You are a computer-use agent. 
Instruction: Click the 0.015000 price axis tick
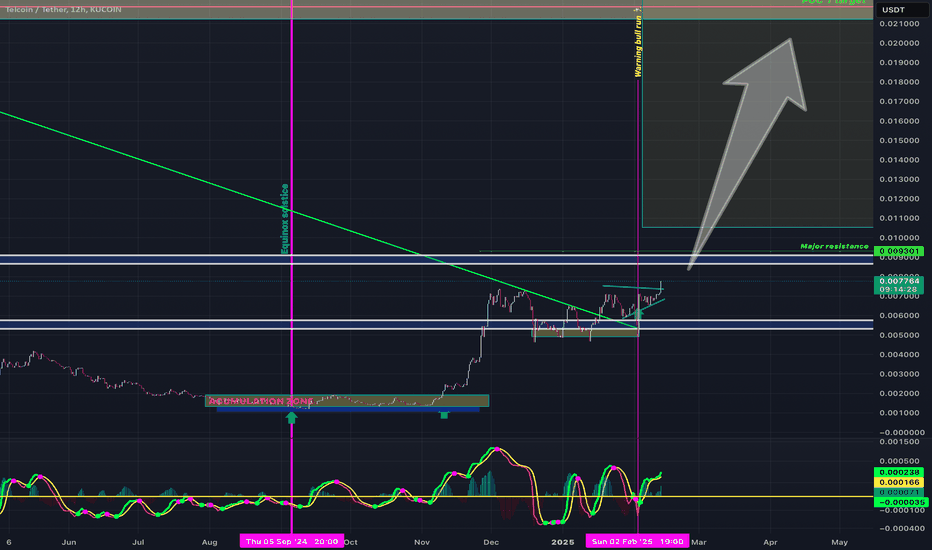(899, 140)
